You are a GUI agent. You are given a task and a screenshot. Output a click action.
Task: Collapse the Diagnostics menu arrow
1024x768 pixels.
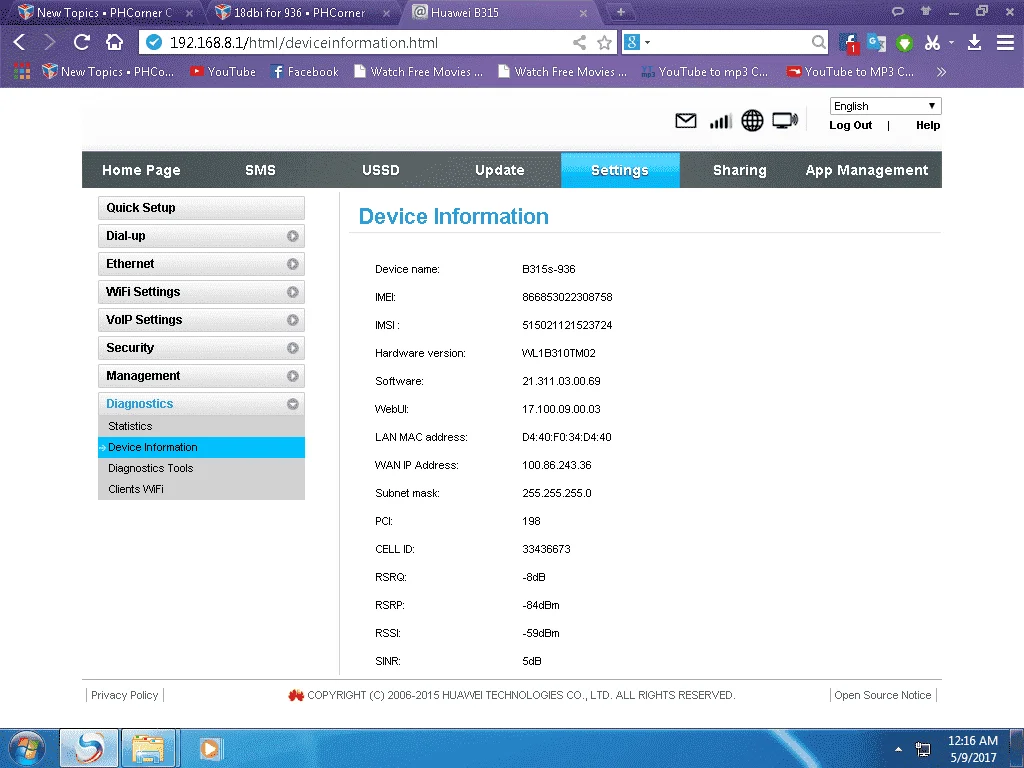click(293, 404)
